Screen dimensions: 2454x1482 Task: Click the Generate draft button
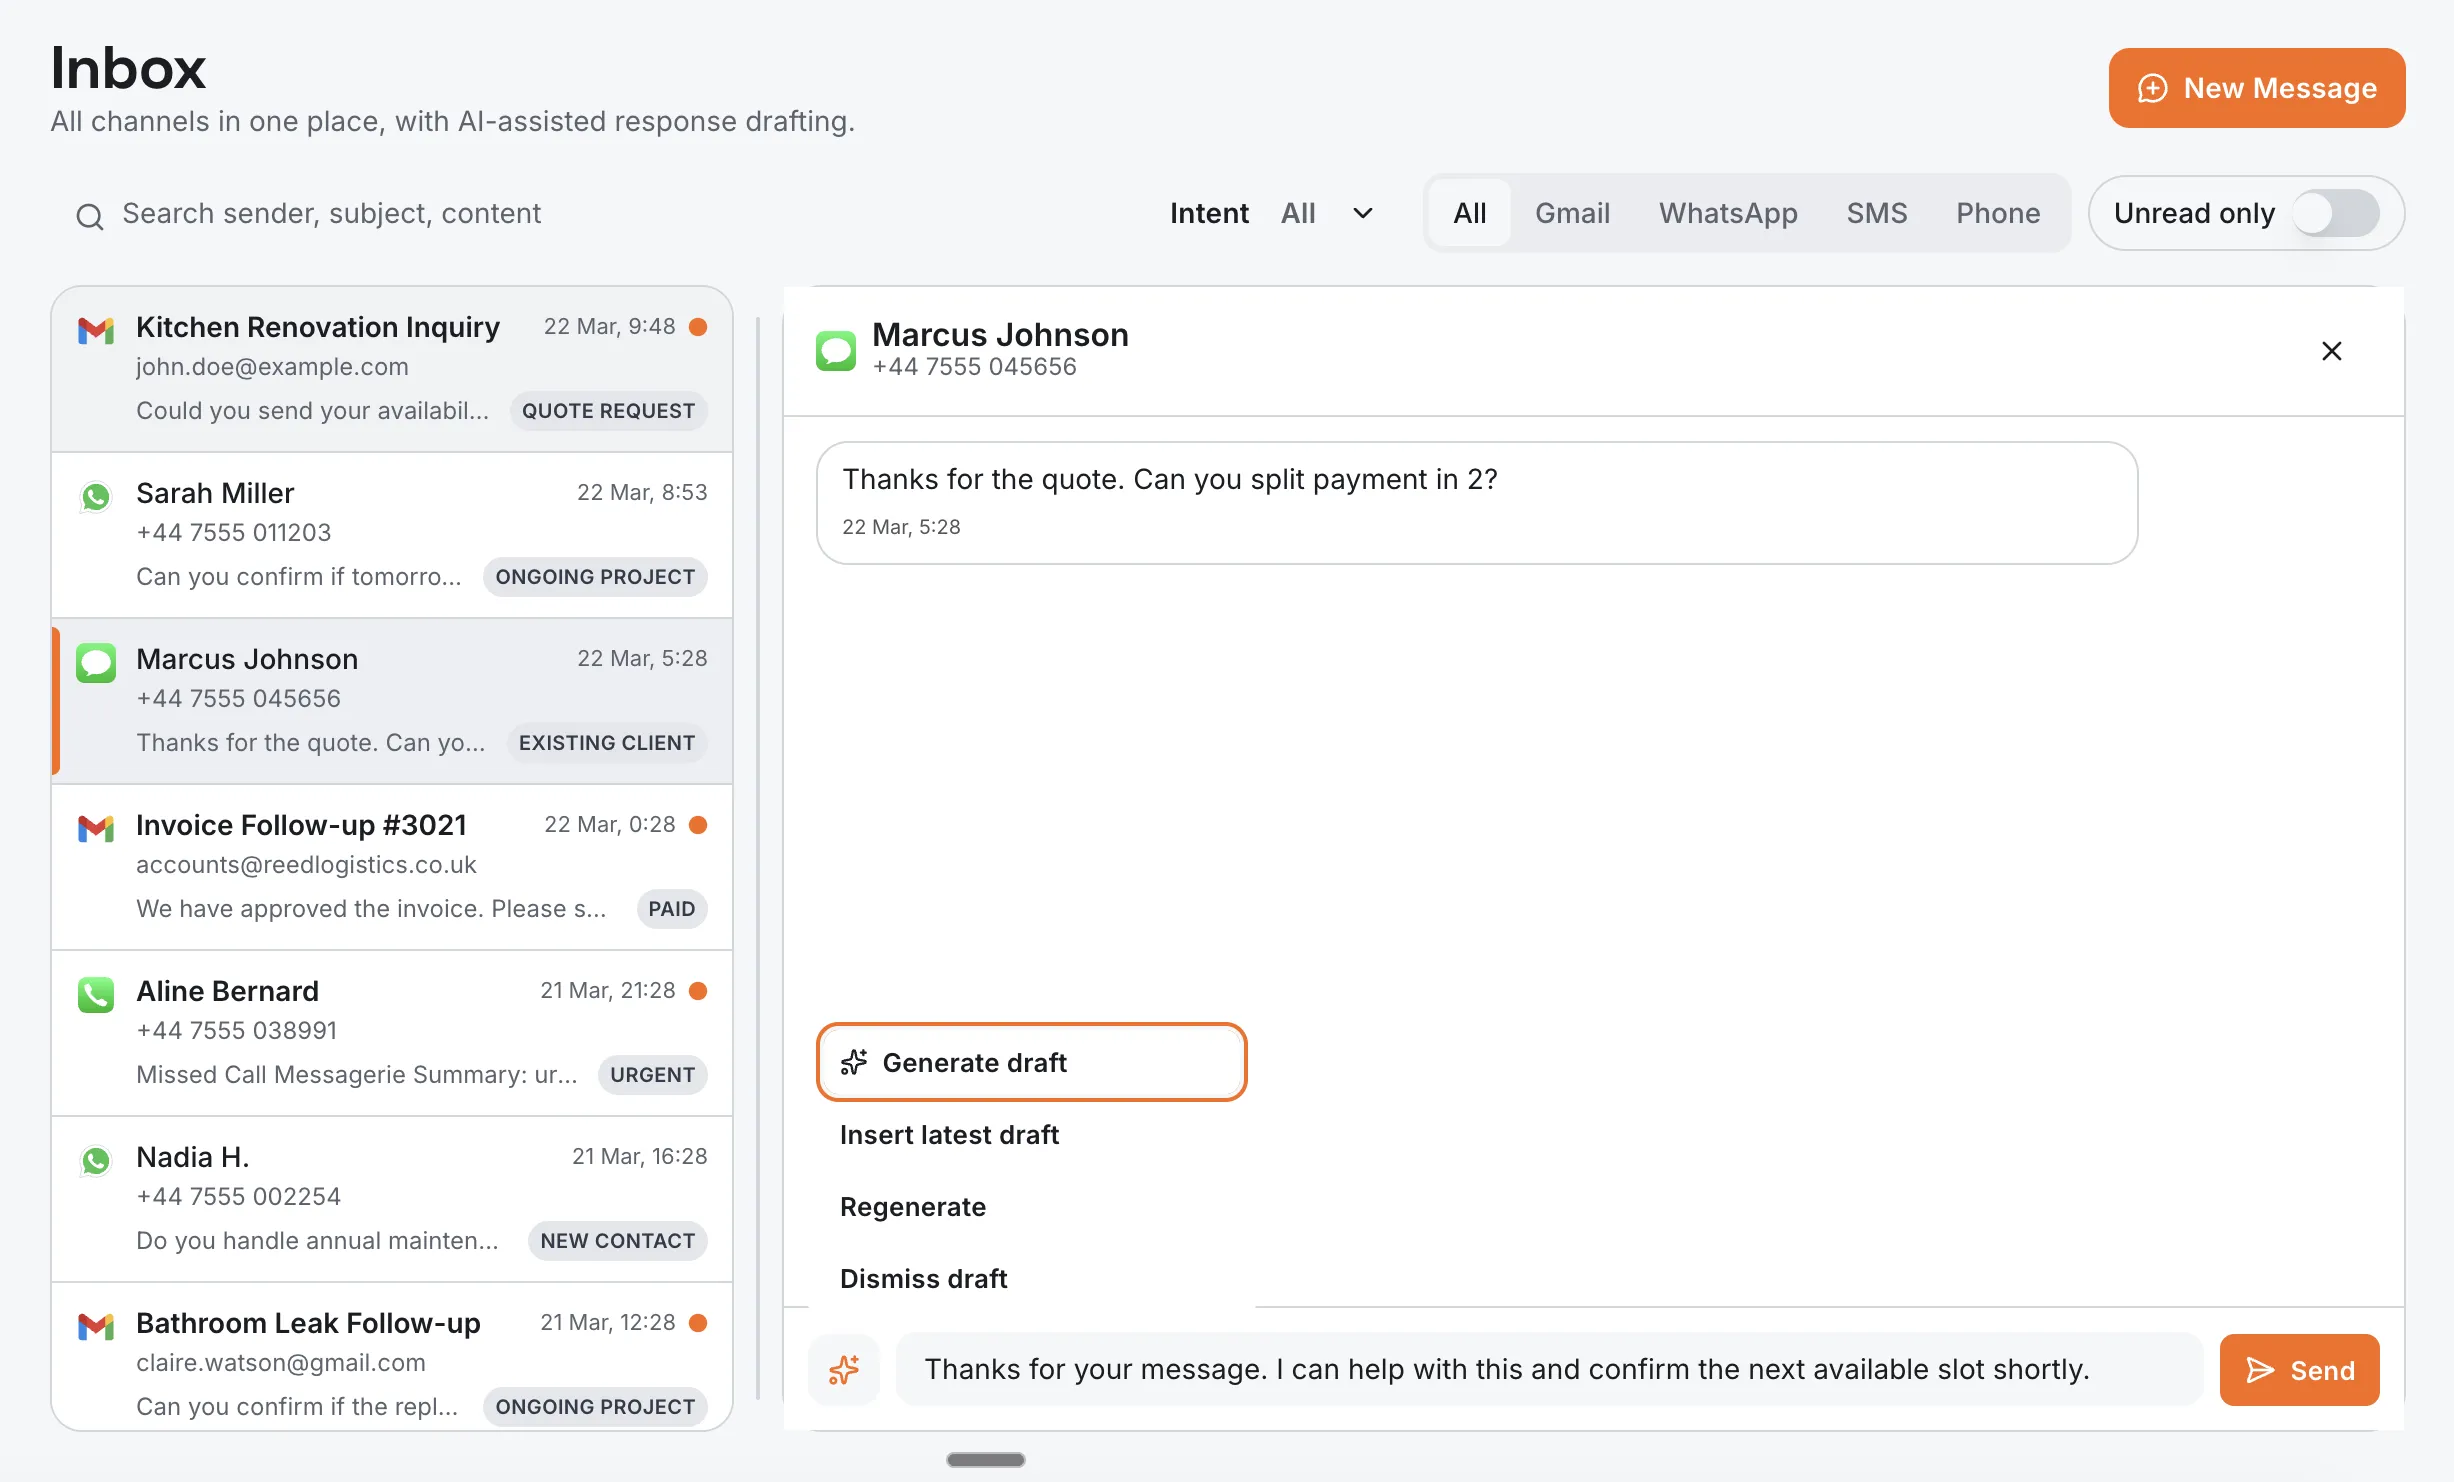pyautogui.click(x=1032, y=1062)
